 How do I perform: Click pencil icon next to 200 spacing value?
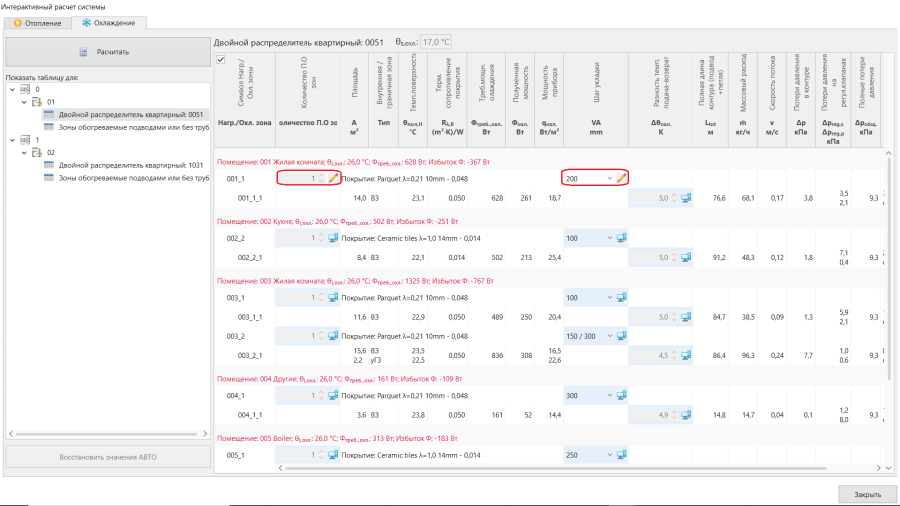point(621,178)
